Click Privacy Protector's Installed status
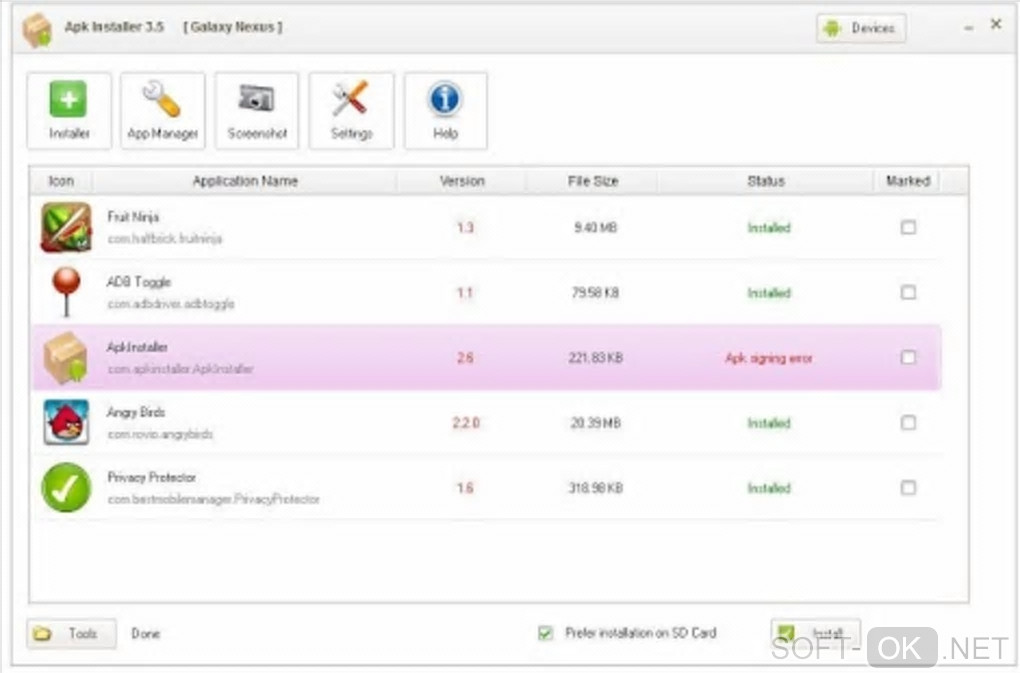This screenshot has height=673, width=1020. [769, 488]
